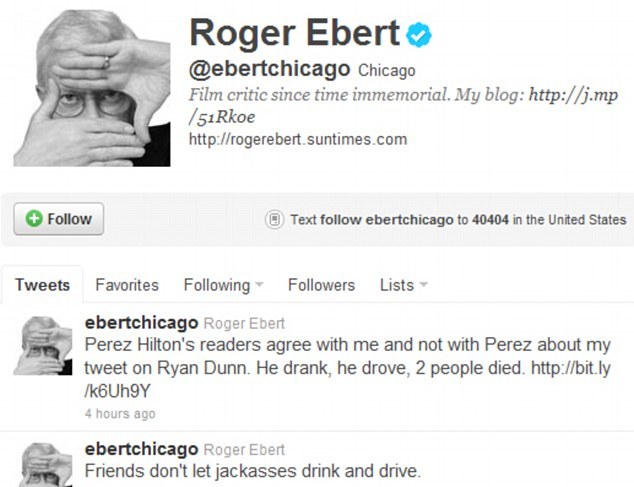Select the Following tab label
Image resolution: width=634 pixels, height=487 pixels.
point(217,285)
